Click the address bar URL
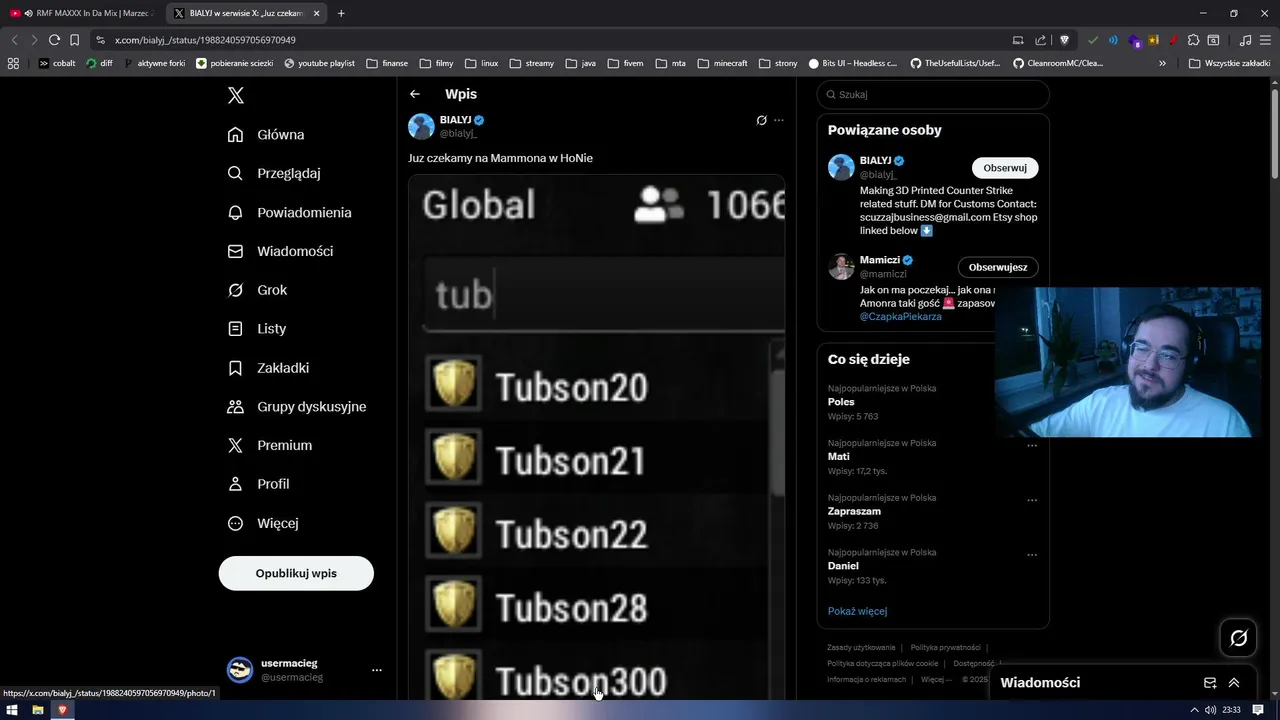 point(205,40)
